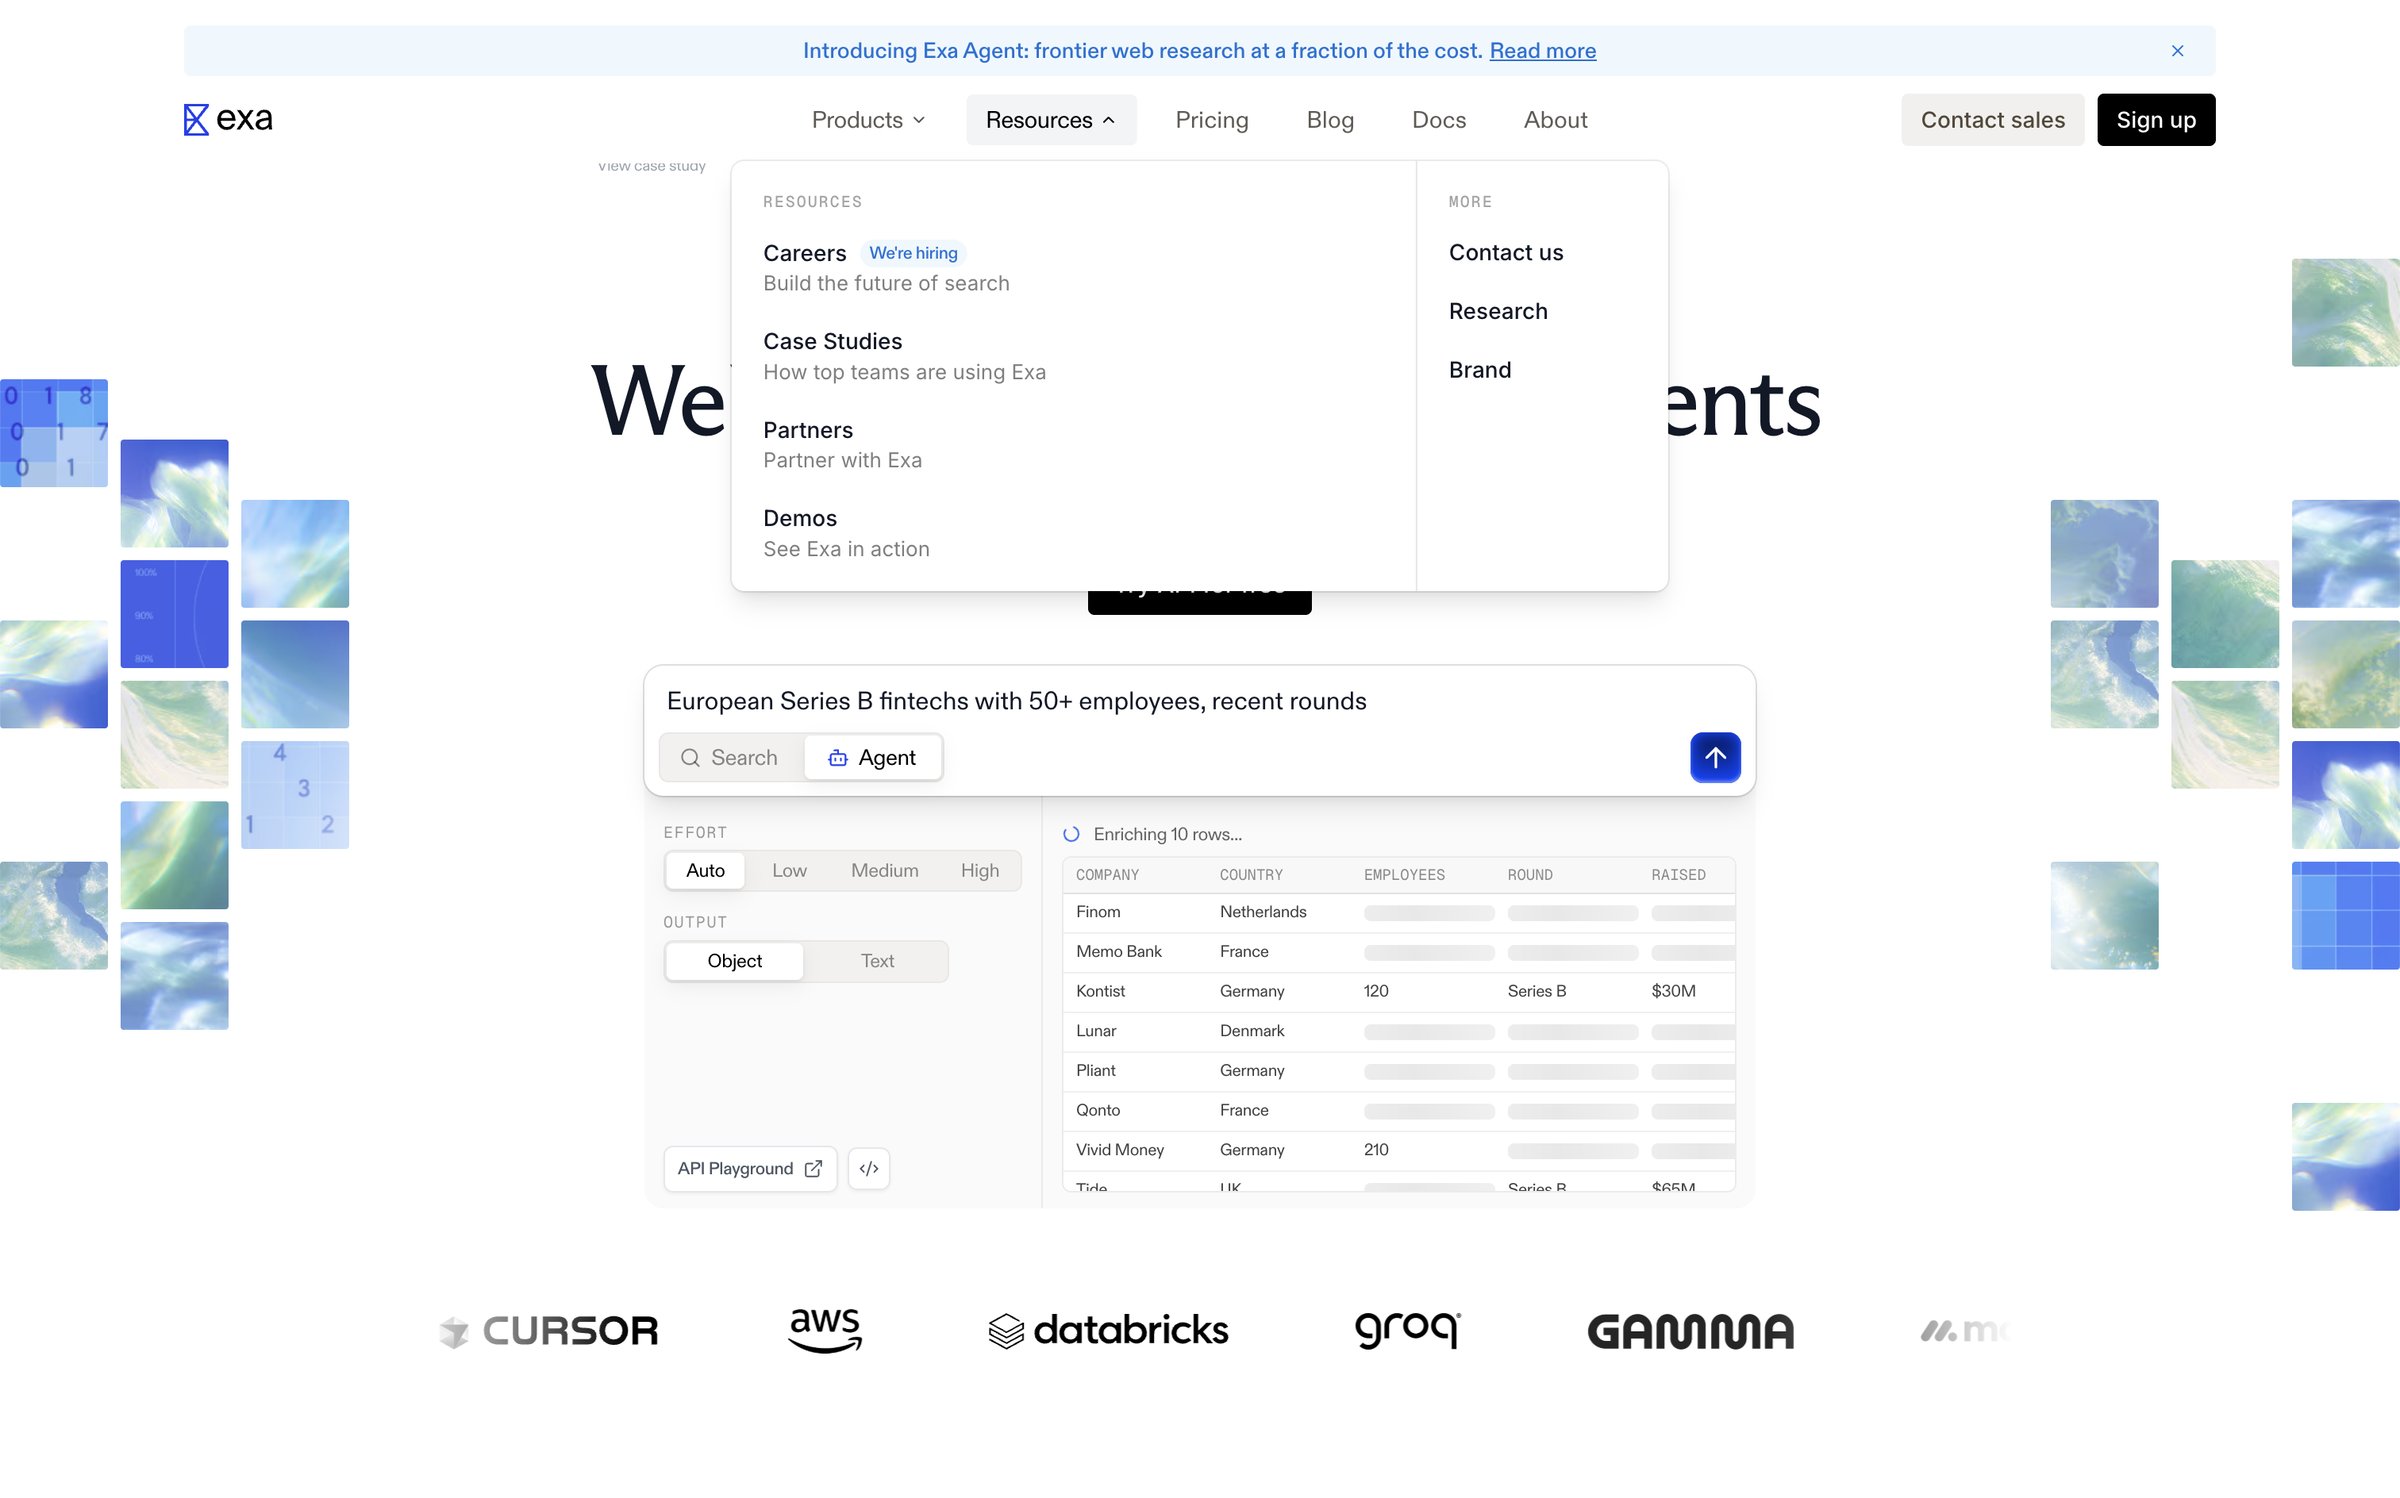Click the EMPLOYEES column header
The width and height of the screenshot is (2400, 1498).
coord(1403,875)
